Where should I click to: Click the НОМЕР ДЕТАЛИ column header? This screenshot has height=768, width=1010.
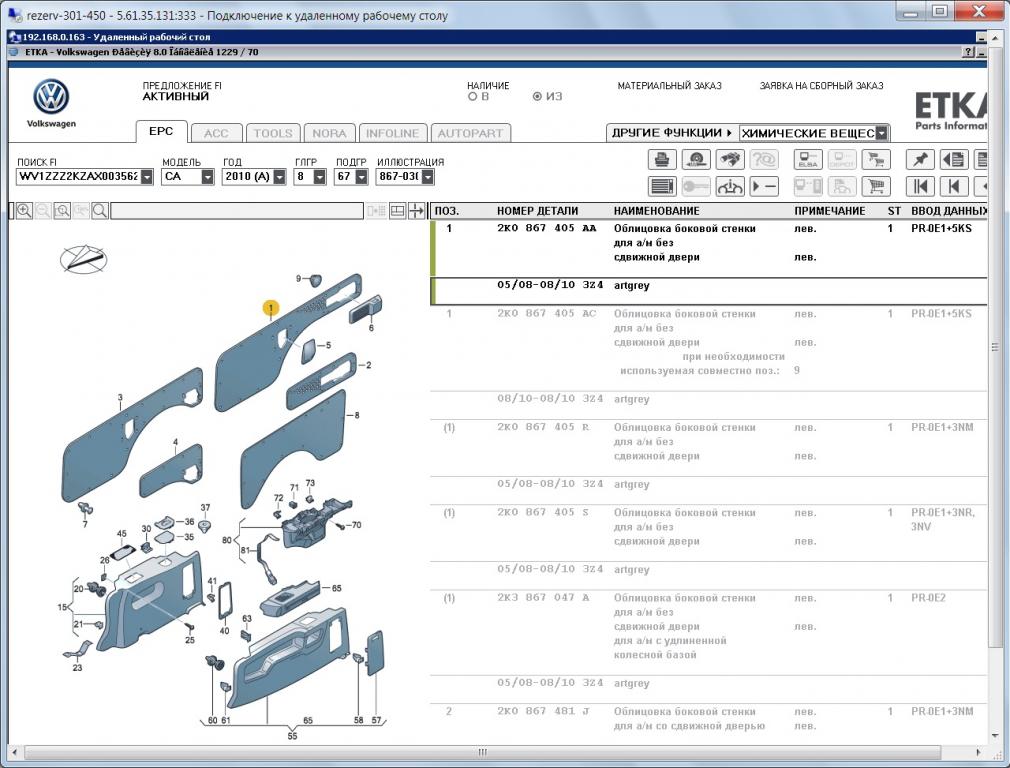[x=537, y=211]
